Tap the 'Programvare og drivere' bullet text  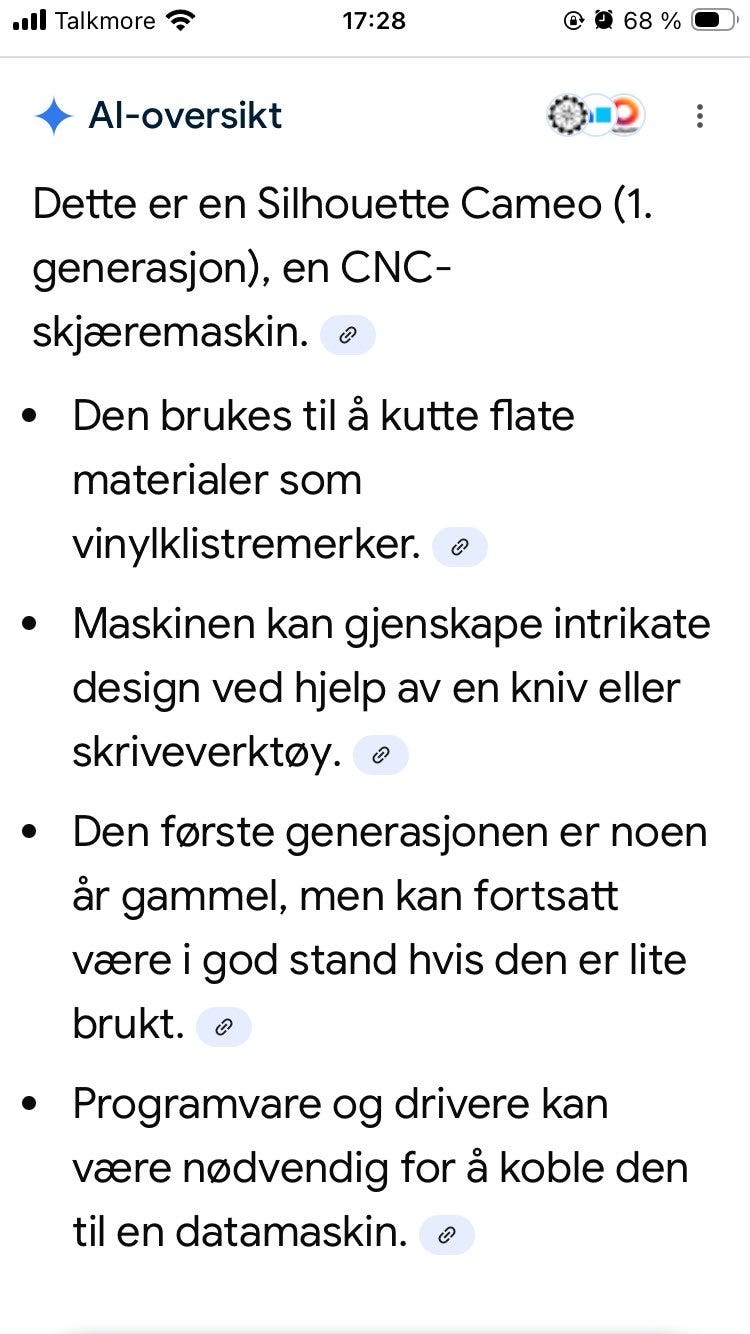(x=380, y=1168)
